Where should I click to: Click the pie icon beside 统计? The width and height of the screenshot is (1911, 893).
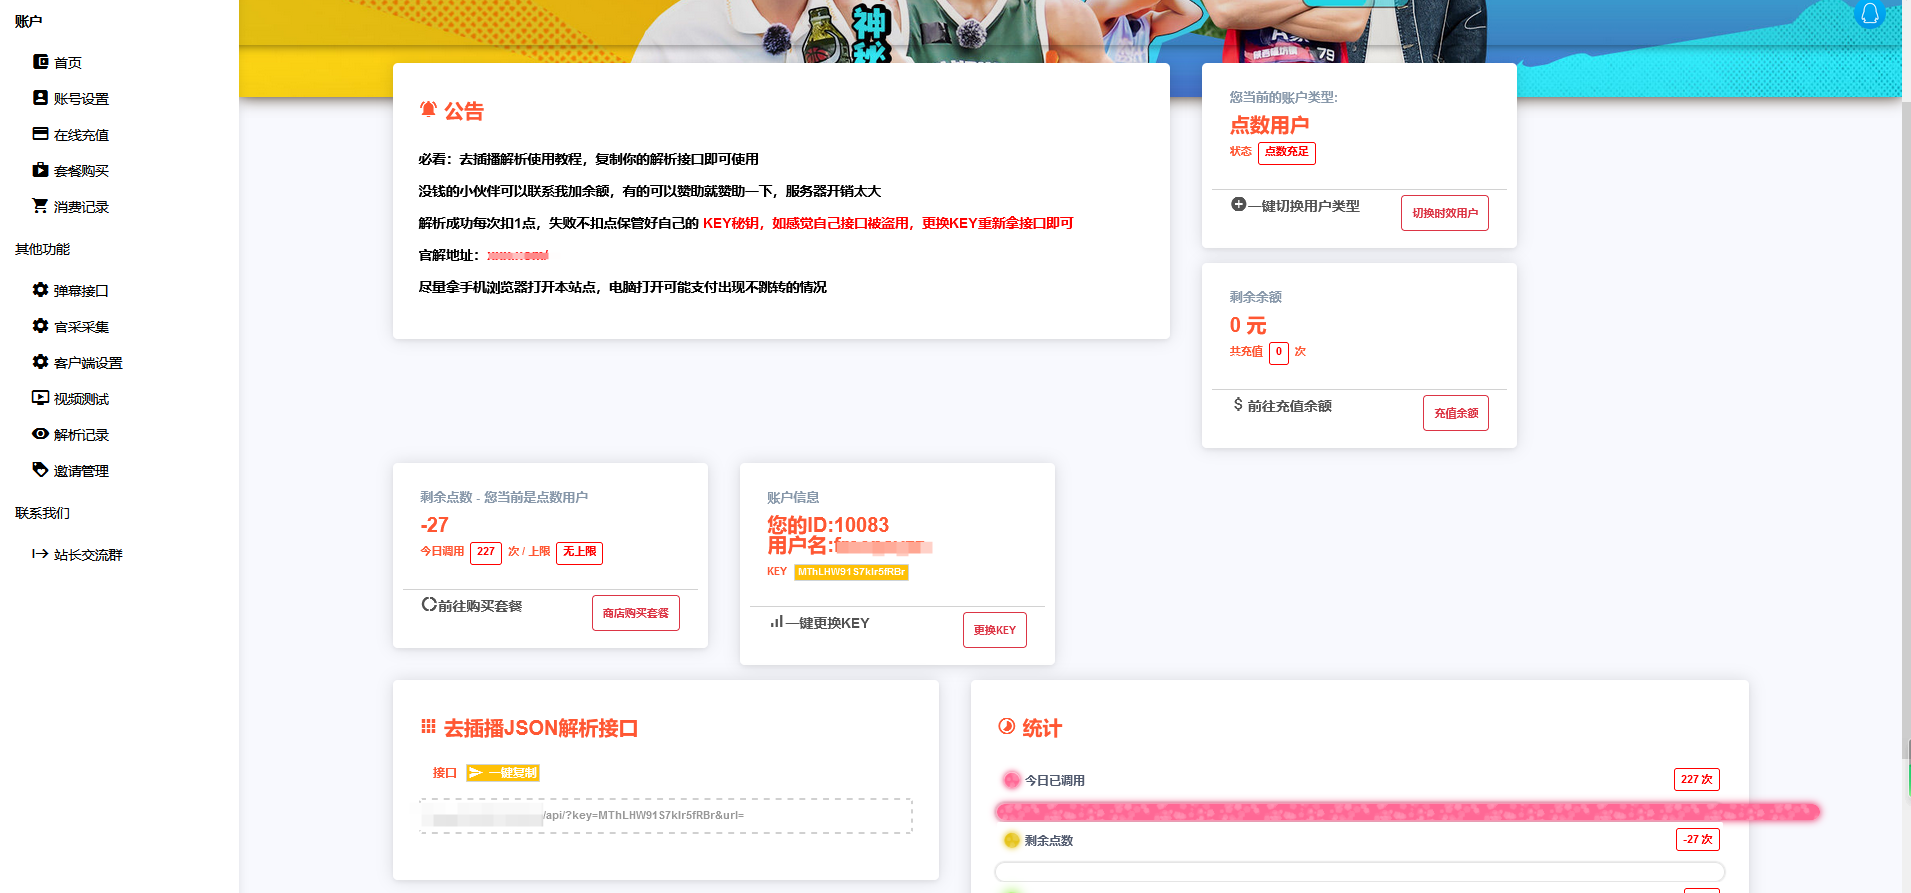pos(1006,727)
